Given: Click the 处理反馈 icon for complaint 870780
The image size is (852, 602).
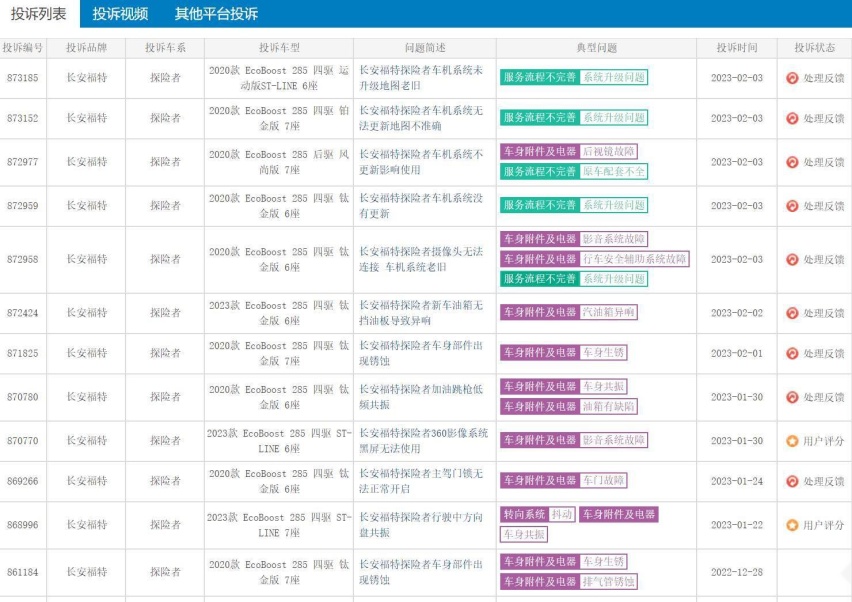Looking at the screenshot, I should pos(792,398).
